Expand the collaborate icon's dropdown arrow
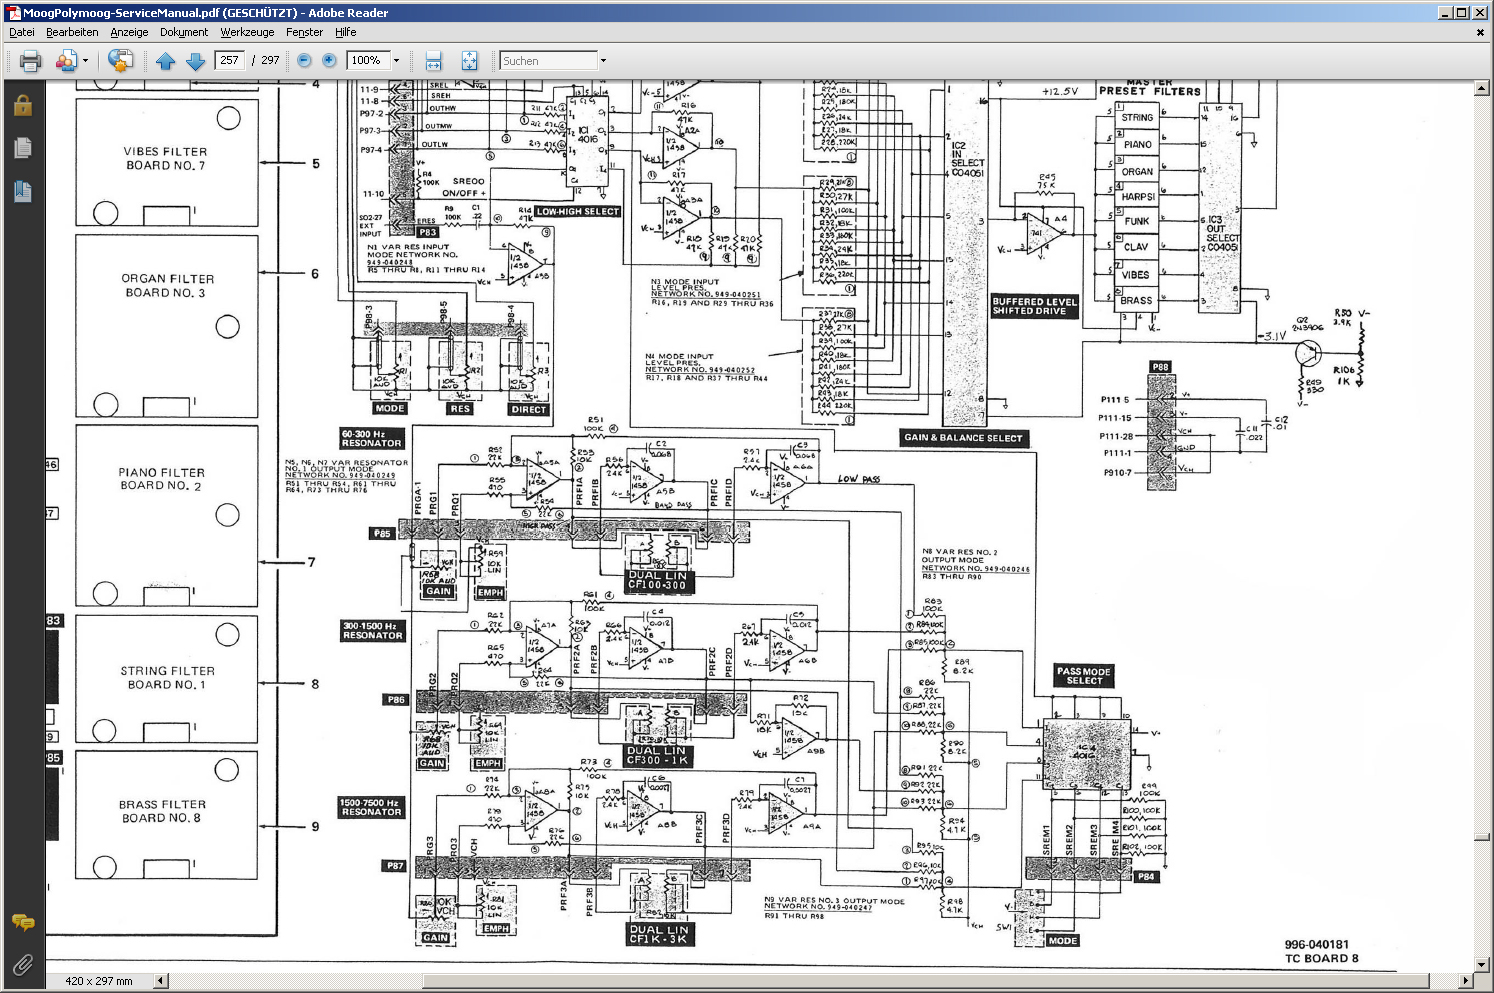Screen dimensions: 1494x993 85,61
